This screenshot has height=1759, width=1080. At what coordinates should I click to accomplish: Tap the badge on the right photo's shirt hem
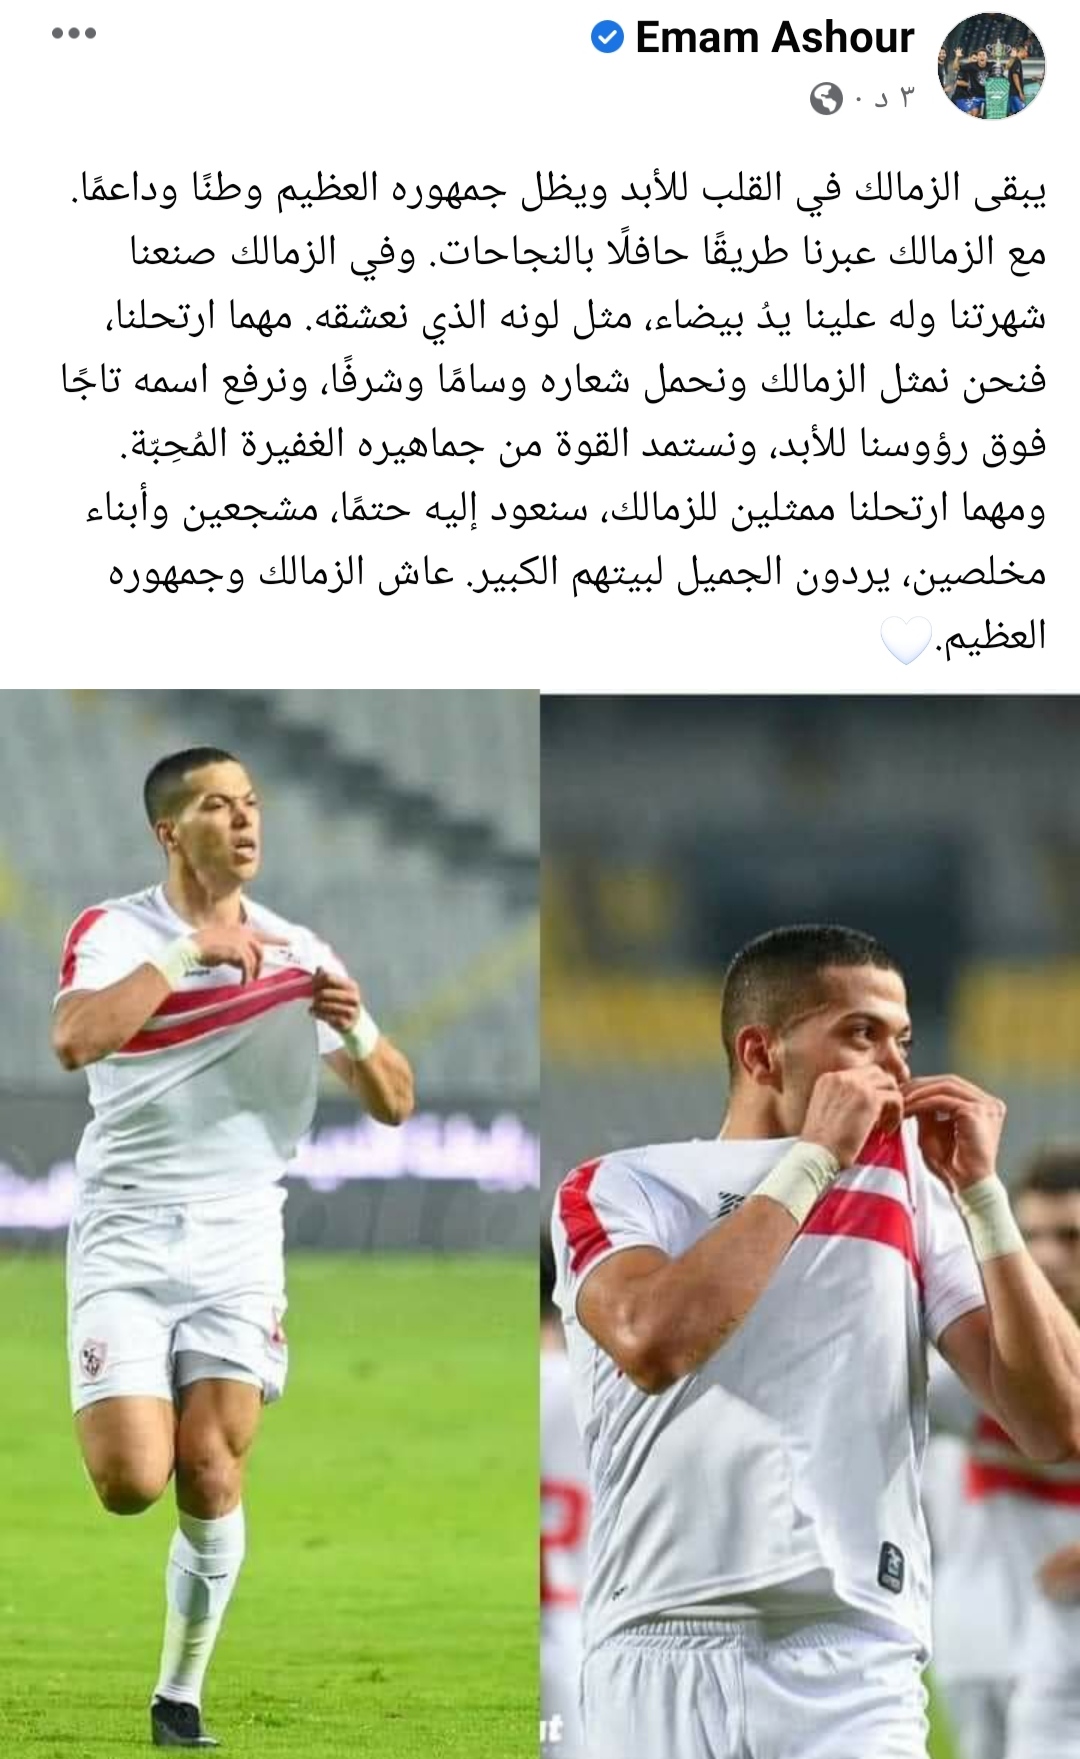click(x=890, y=1566)
